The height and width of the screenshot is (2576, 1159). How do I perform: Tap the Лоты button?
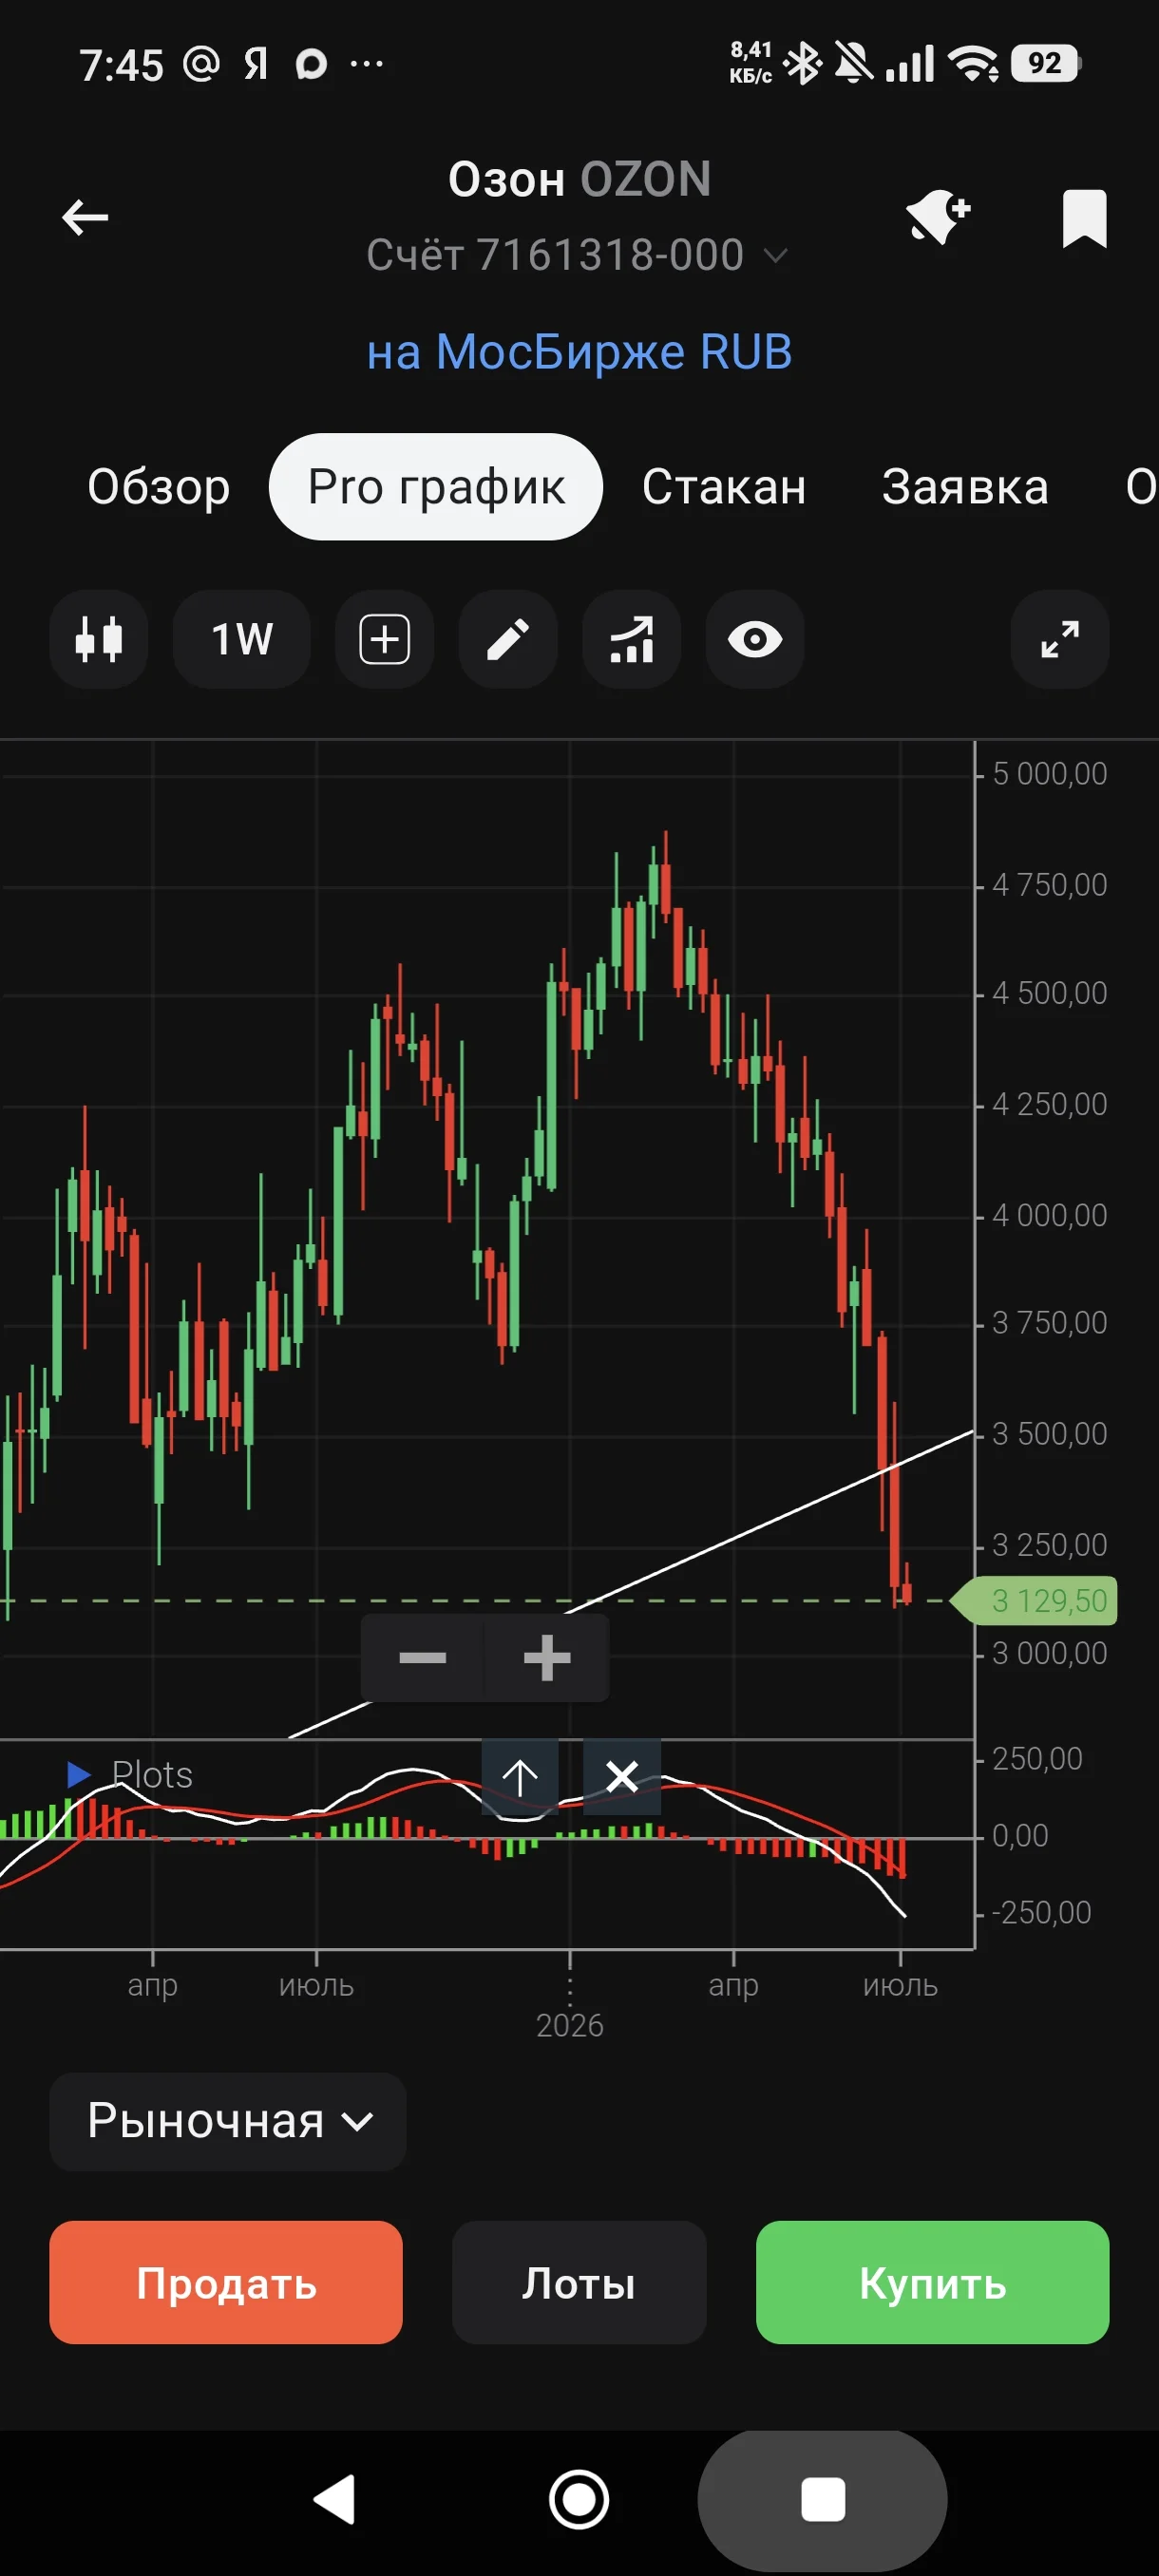click(579, 2282)
